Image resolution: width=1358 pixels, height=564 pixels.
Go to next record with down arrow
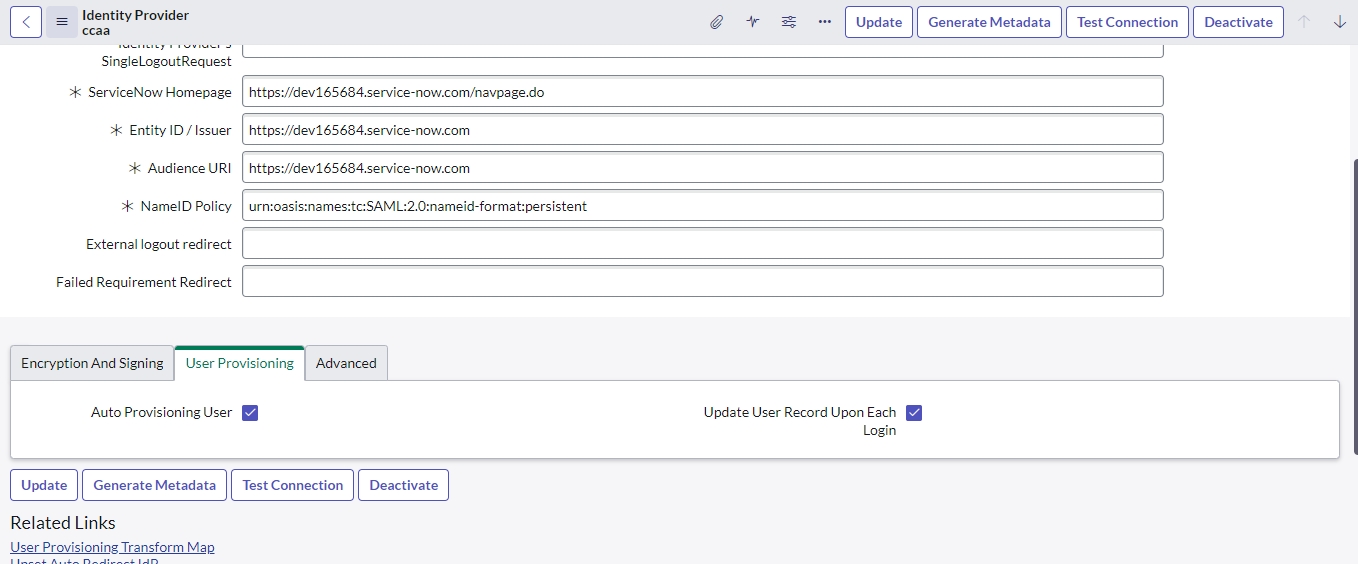(x=1340, y=22)
